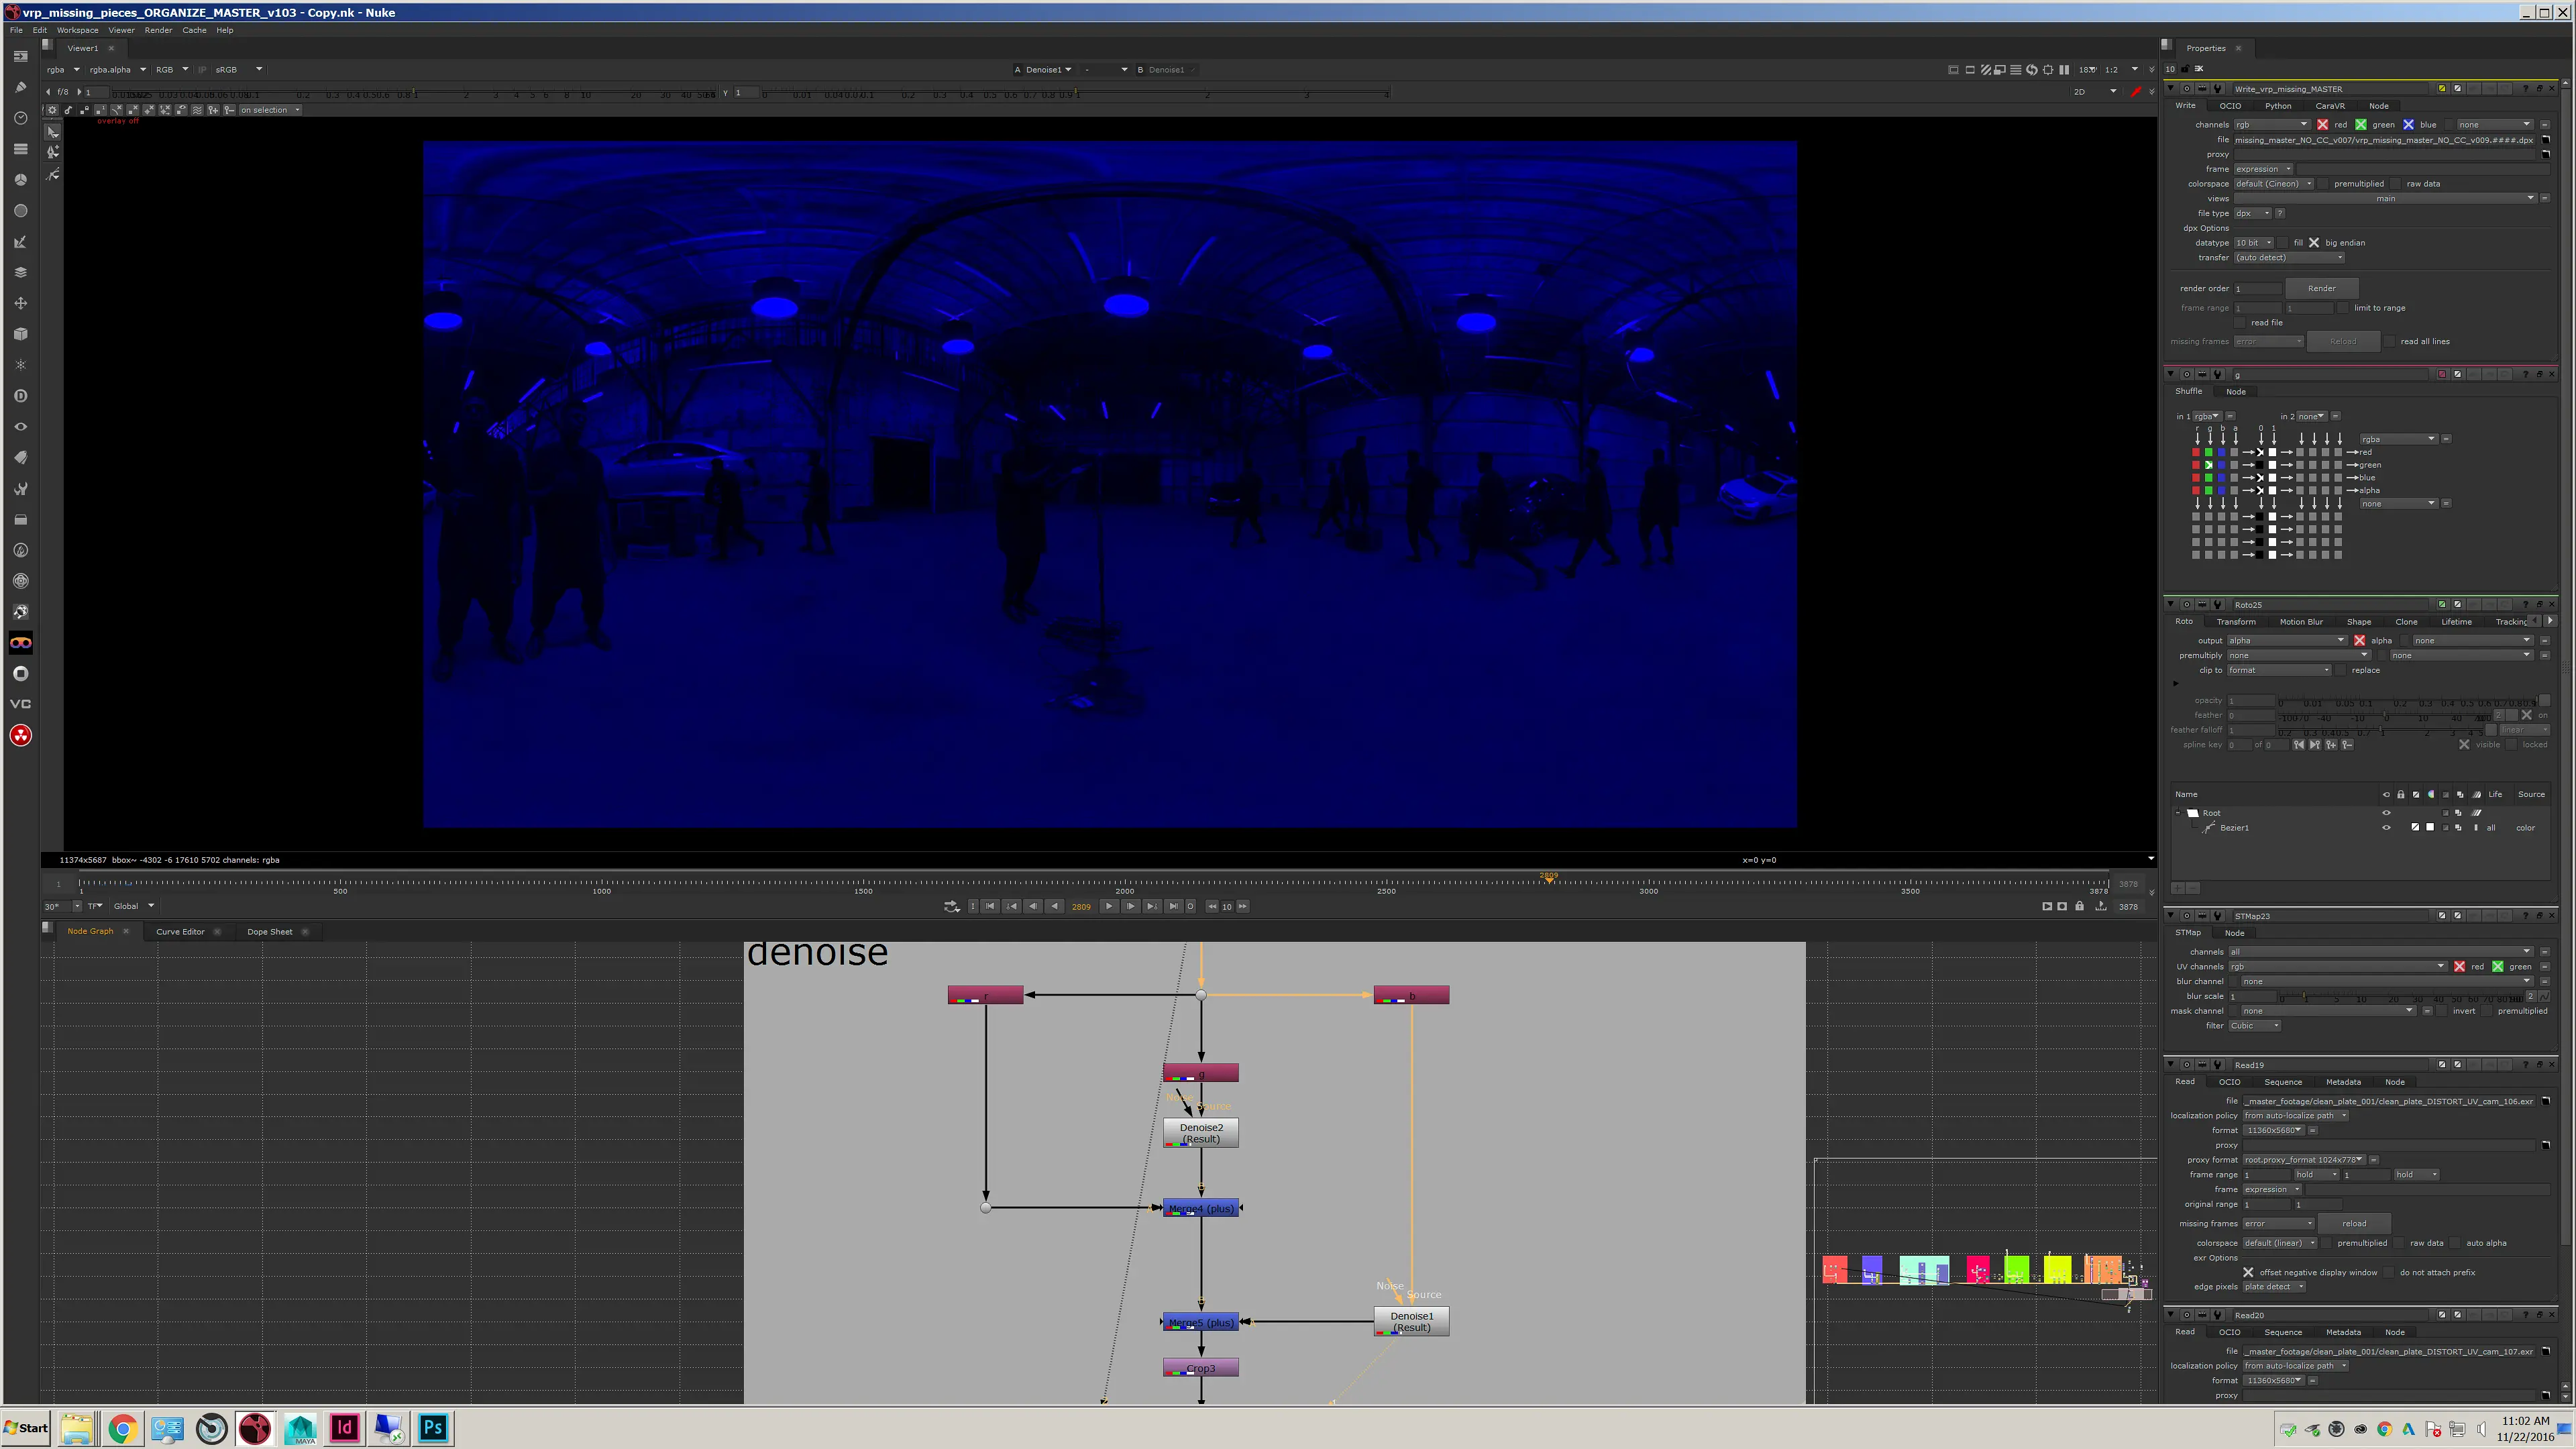Open the Deep nodes D icon

pos(20,396)
